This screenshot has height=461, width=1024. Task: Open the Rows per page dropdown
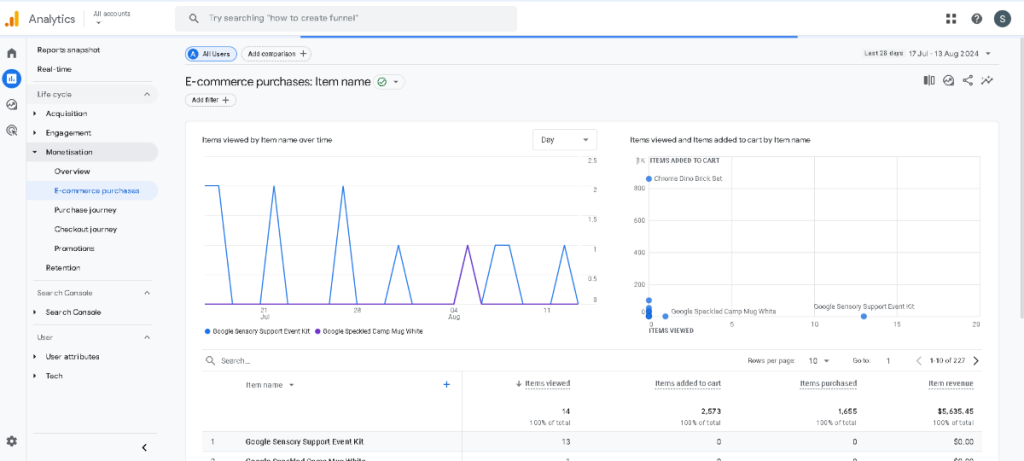tap(818, 360)
